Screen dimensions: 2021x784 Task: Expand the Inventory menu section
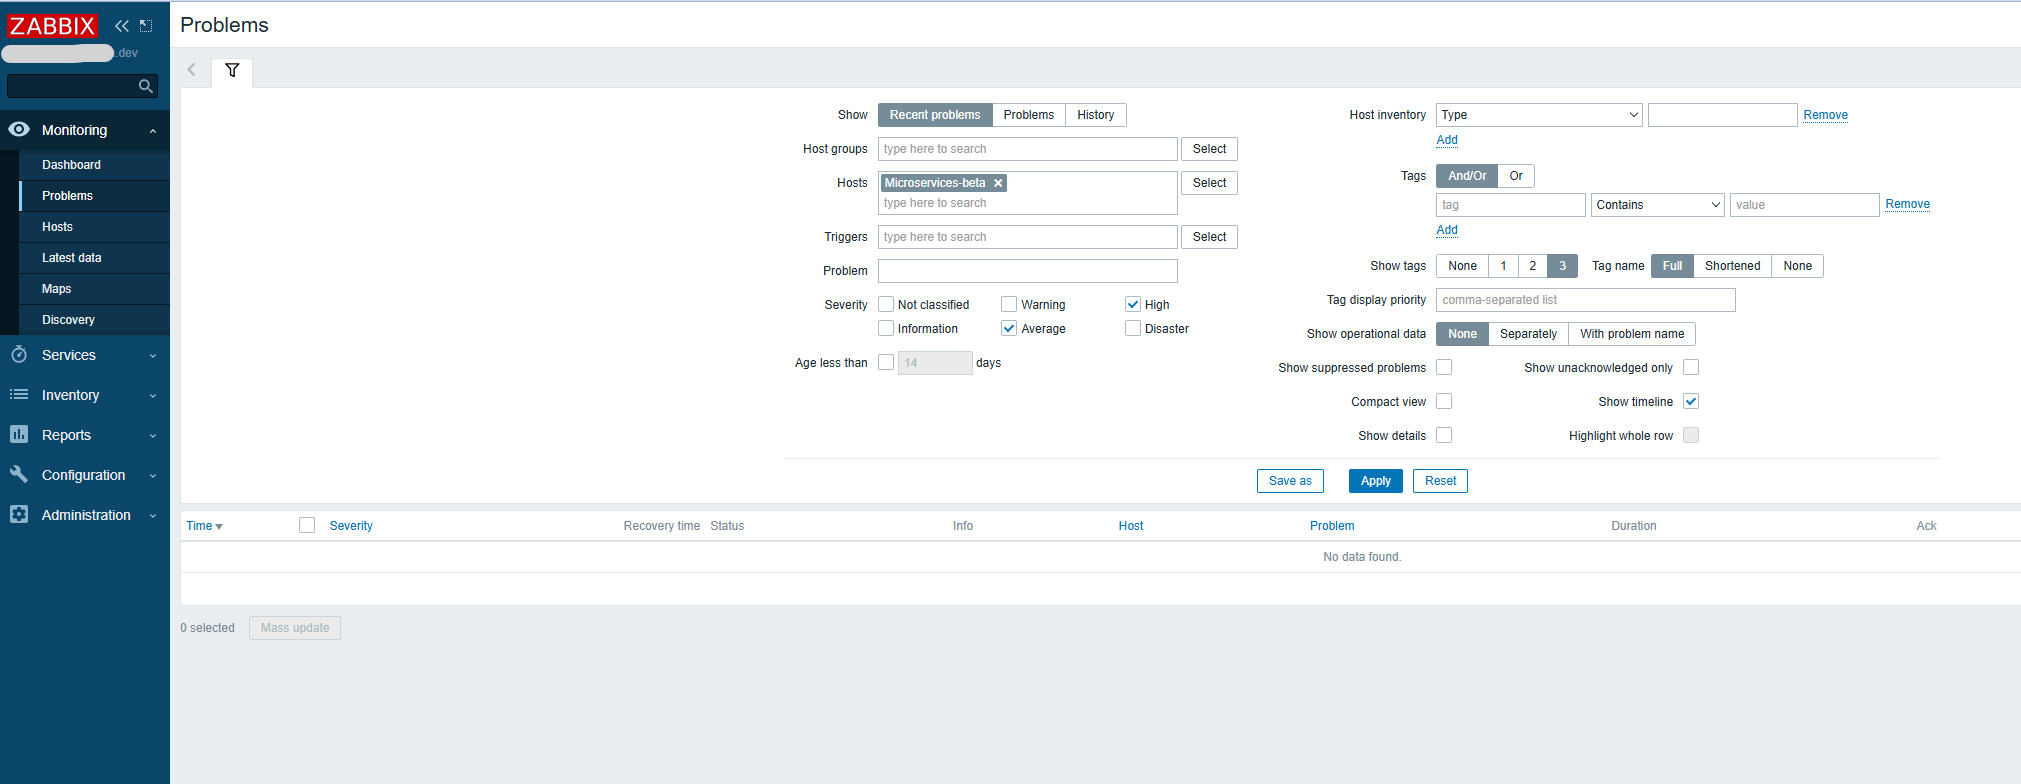153,396
